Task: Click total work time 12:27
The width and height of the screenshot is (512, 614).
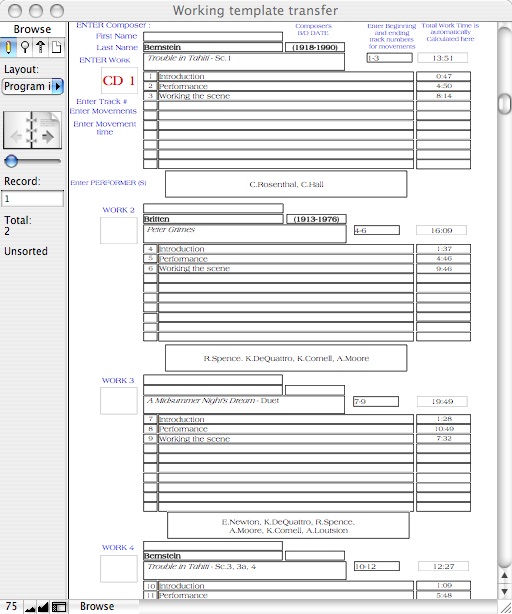Action: pyautogui.click(x=443, y=566)
